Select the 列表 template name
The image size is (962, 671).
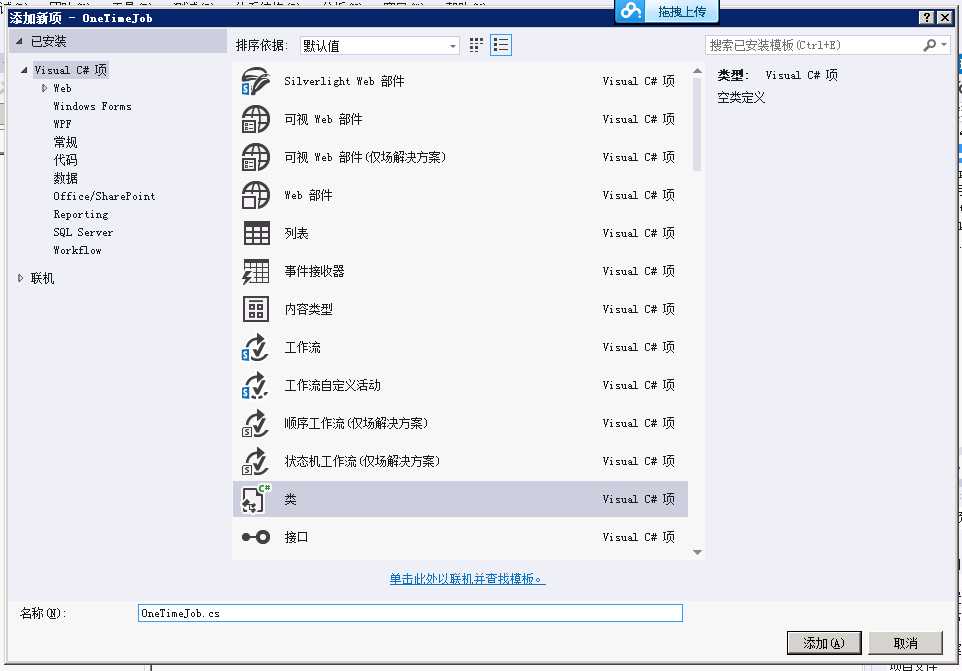pyautogui.click(x=296, y=233)
